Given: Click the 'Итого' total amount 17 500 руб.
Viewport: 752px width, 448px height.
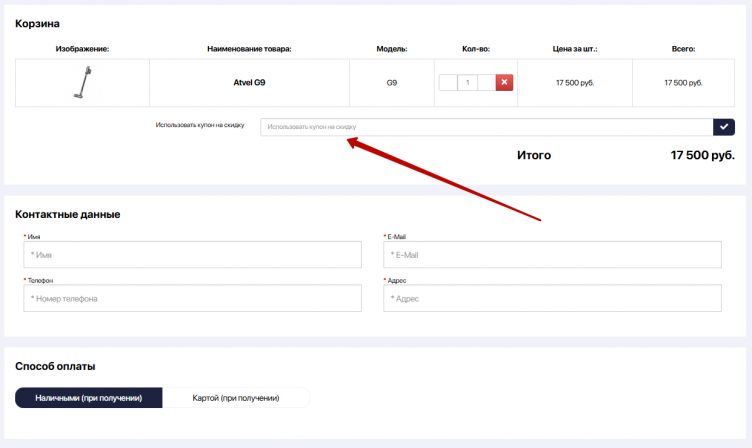Looking at the screenshot, I should point(702,155).
